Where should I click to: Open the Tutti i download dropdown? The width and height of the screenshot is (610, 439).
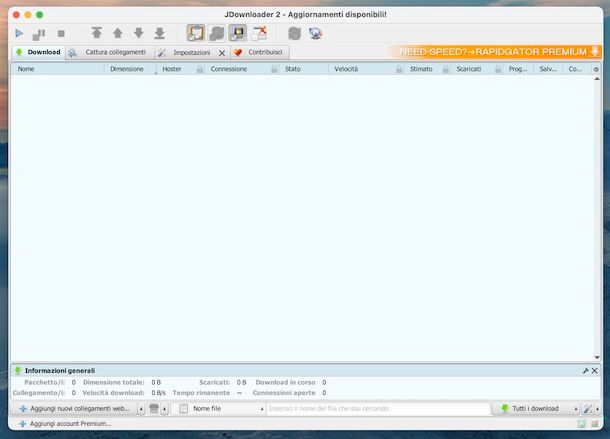pos(536,409)
